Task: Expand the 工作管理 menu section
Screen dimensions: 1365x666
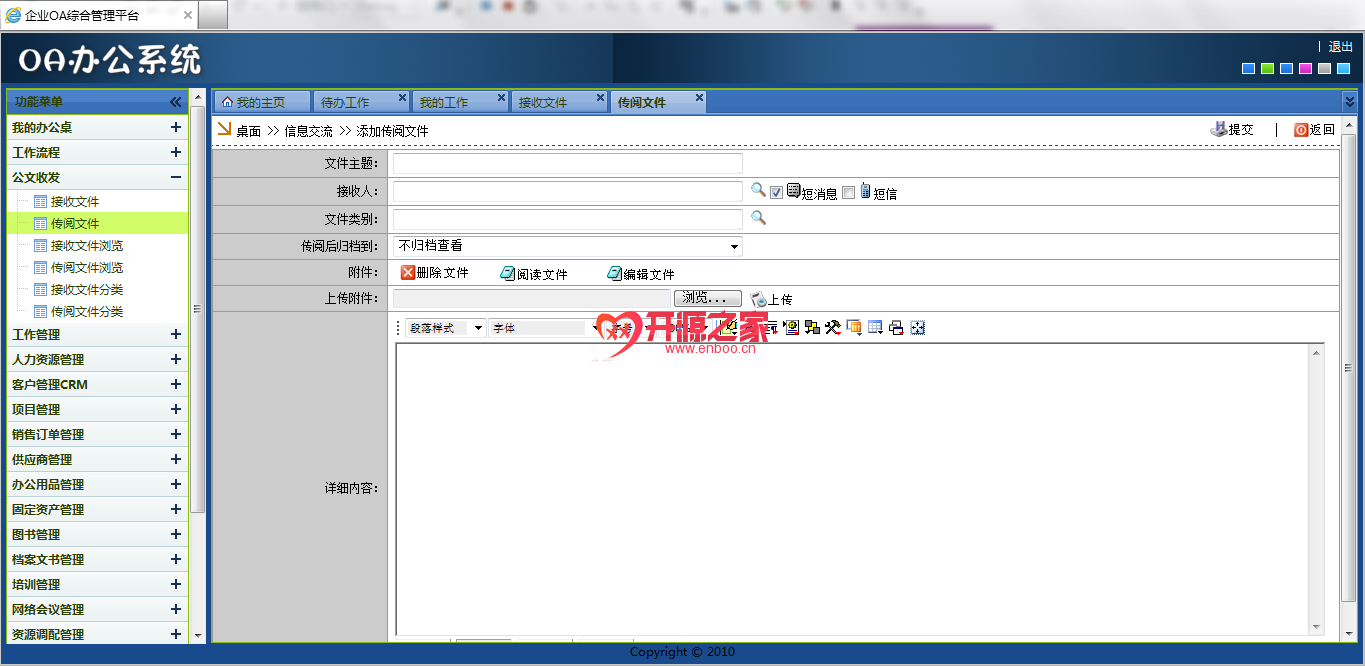Action: point(176,334)
